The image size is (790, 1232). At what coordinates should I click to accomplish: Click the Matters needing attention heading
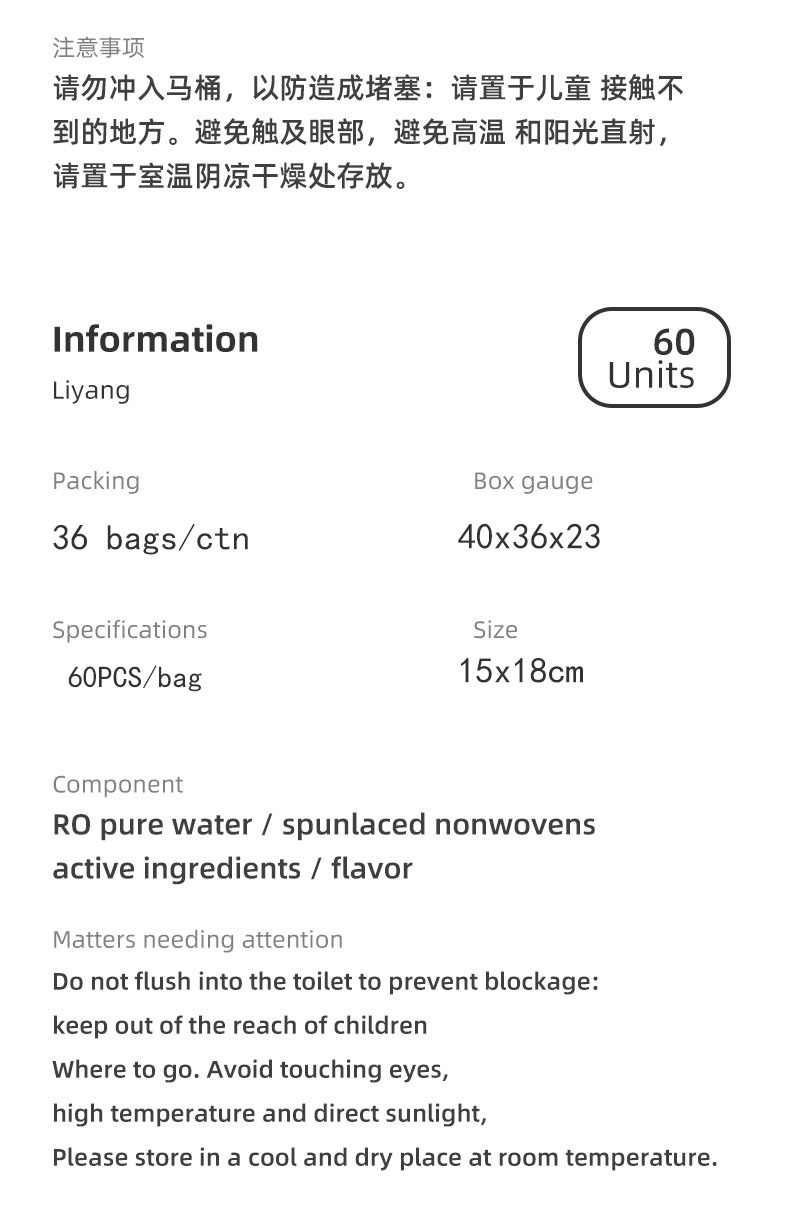pos(197,940)
